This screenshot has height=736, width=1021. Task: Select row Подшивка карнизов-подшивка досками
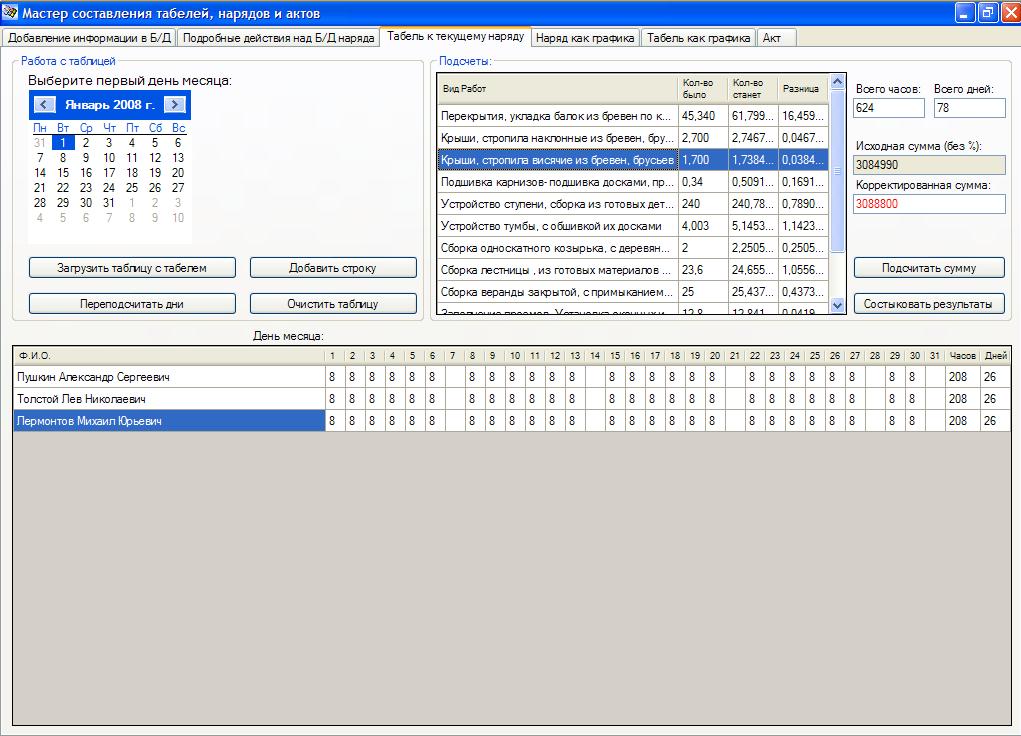[633, 182]
